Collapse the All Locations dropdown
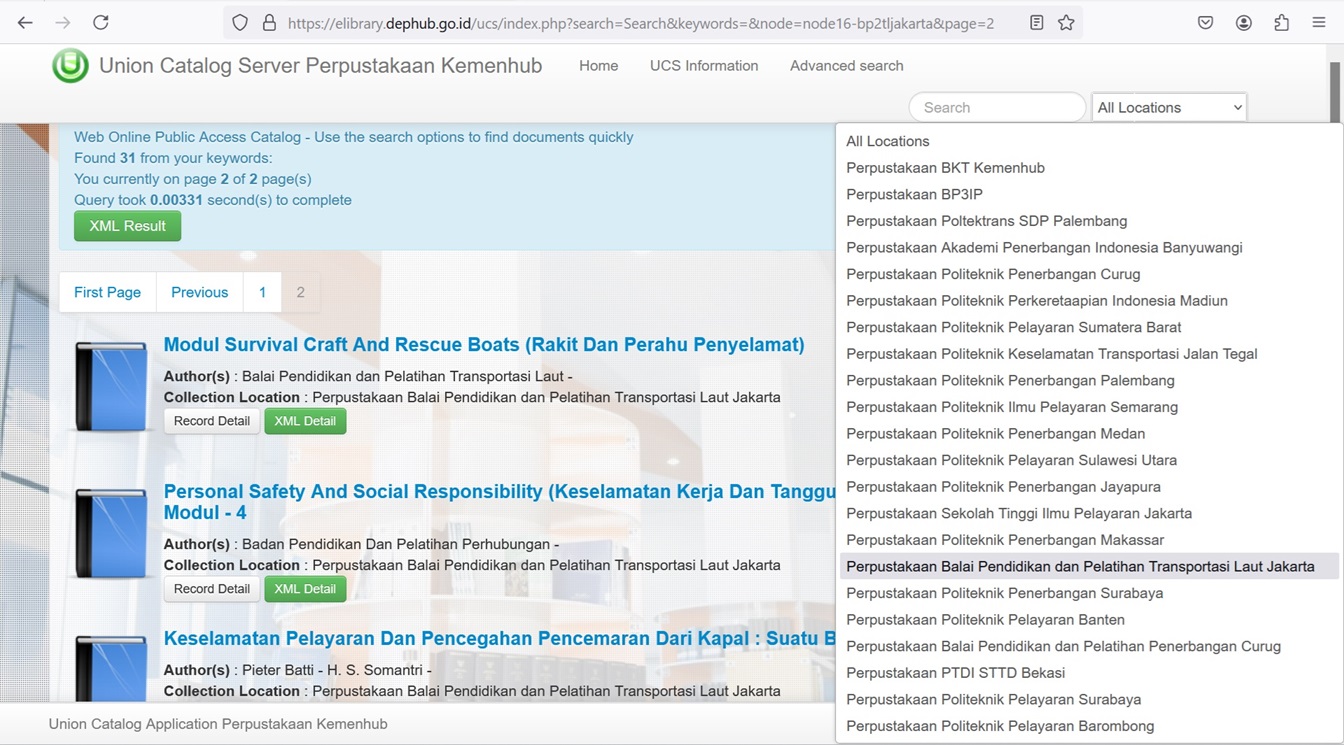Image resolution: width=1344 pixels, height=745 pixels. click(1169, 107)
